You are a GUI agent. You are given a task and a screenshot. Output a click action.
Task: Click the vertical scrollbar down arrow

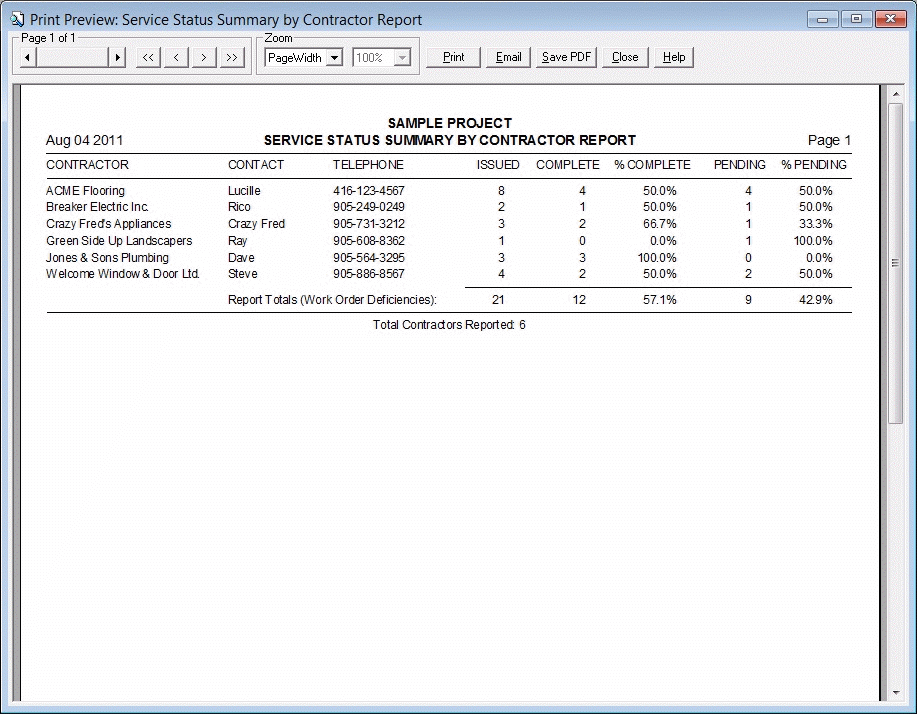tap(895, 693)
